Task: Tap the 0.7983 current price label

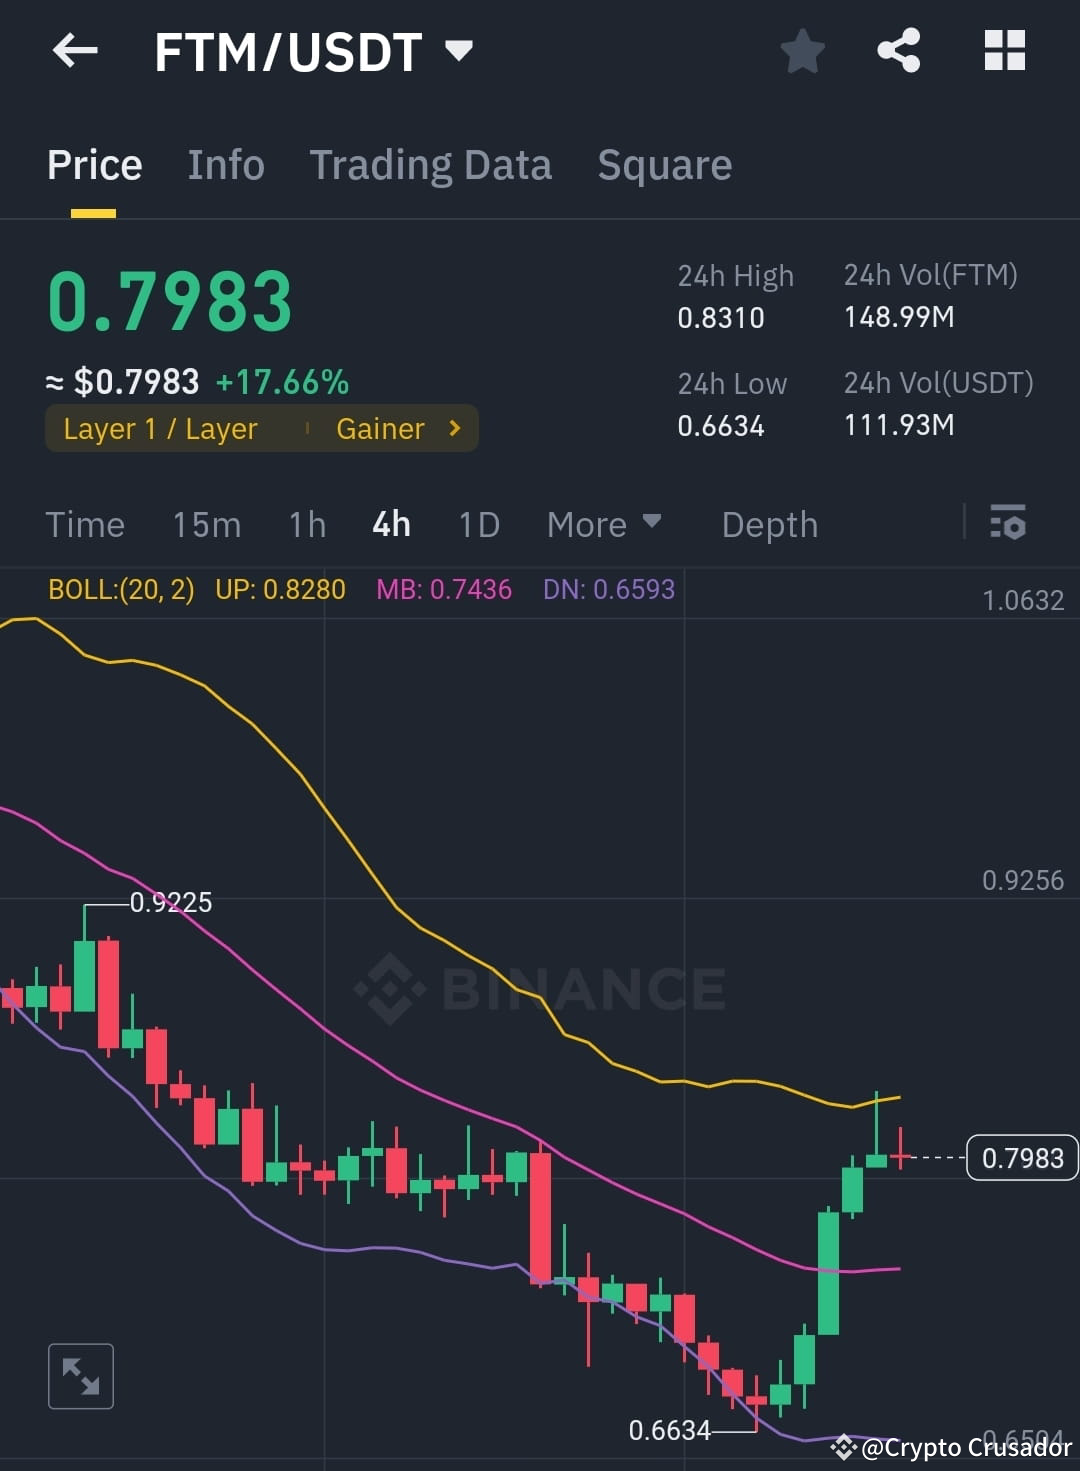Action: tap(1021, 1158)
